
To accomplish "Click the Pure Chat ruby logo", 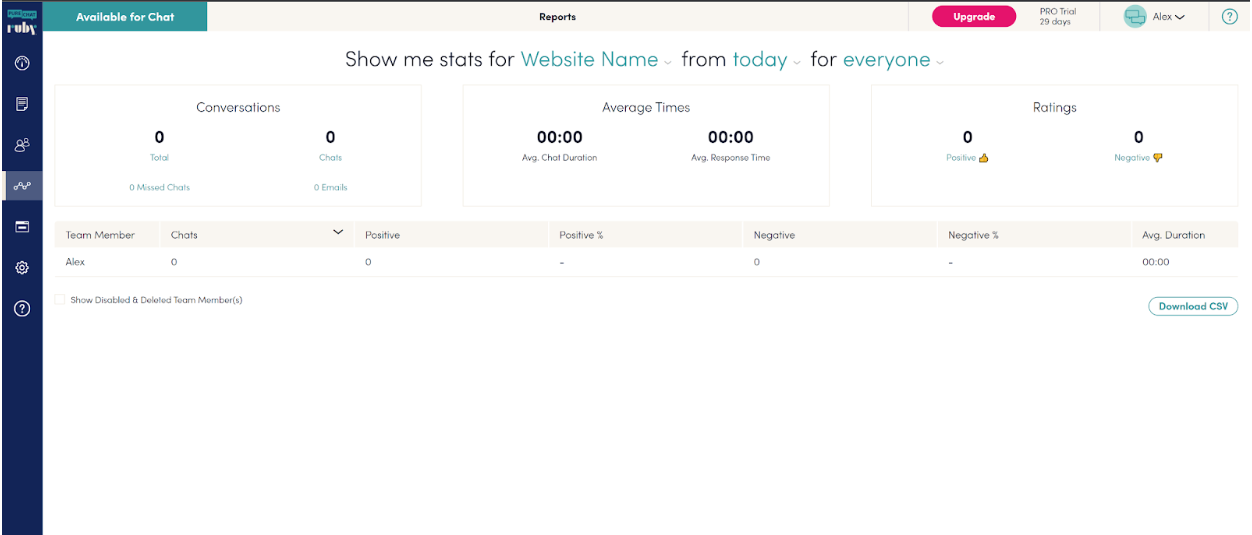I will point(22,22).
